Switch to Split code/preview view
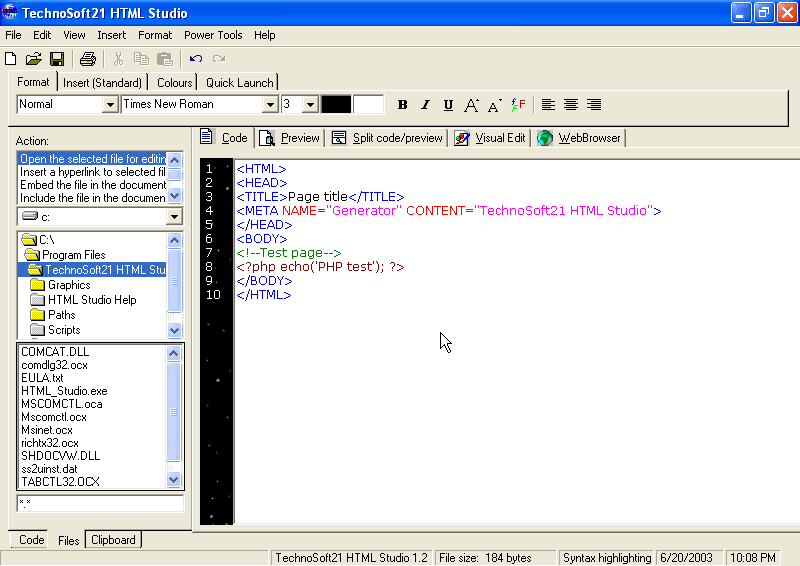Viewport: 800px width, 566px height. point(388,138)
